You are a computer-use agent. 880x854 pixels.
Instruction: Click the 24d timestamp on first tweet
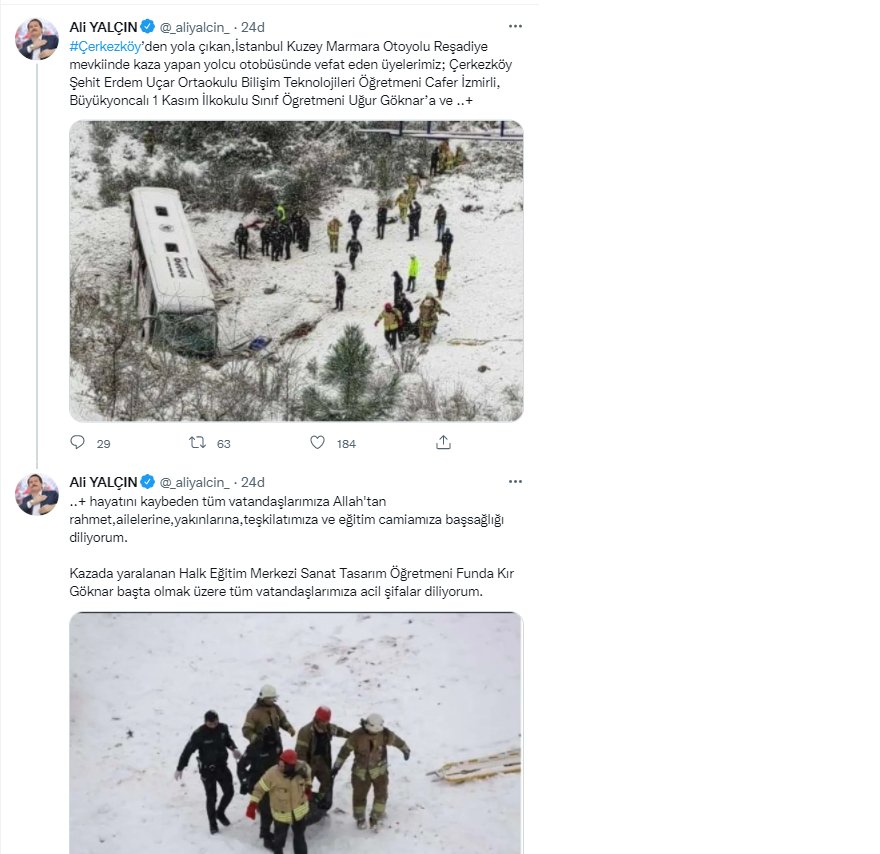click(x=253, y=27)
